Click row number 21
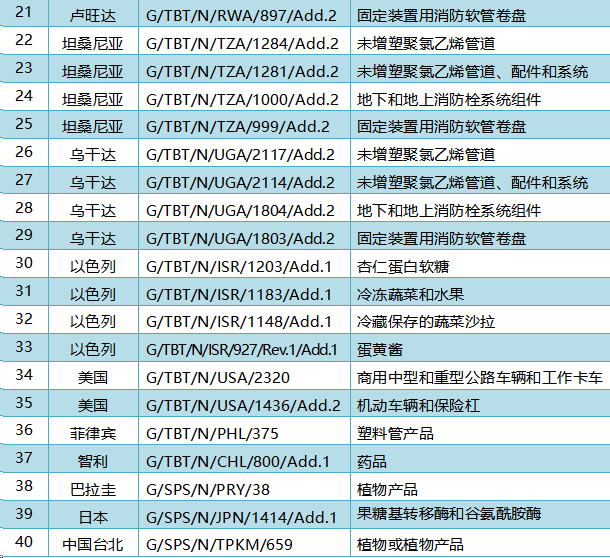The height and width of the screenshot is (558, 610). (24, 12)
